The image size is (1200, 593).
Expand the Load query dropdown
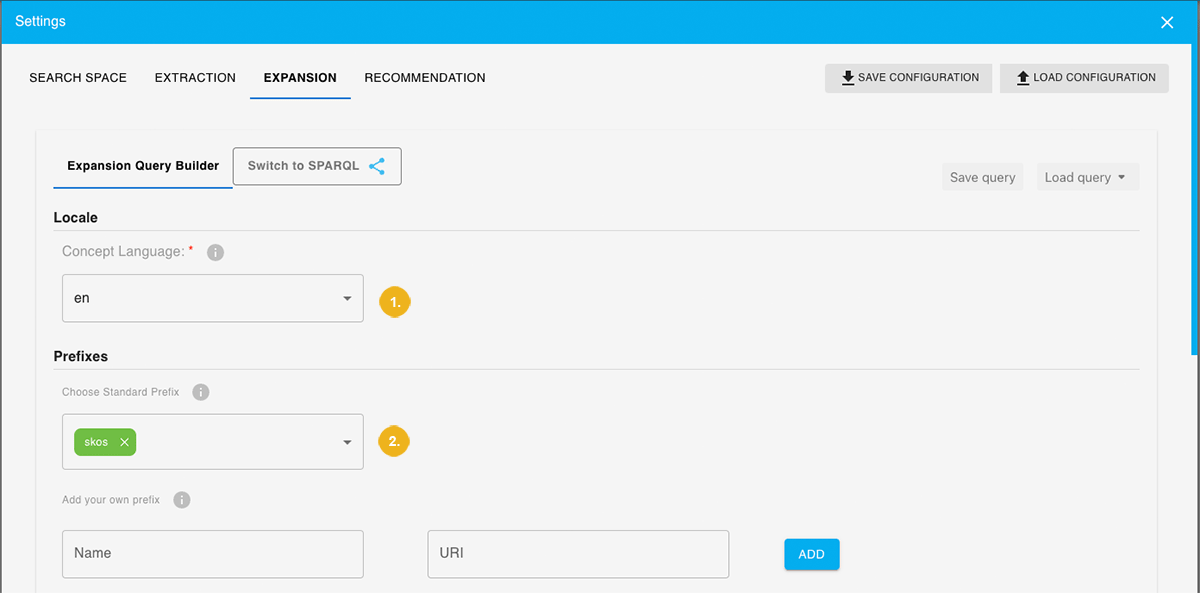pos(1088,176)
